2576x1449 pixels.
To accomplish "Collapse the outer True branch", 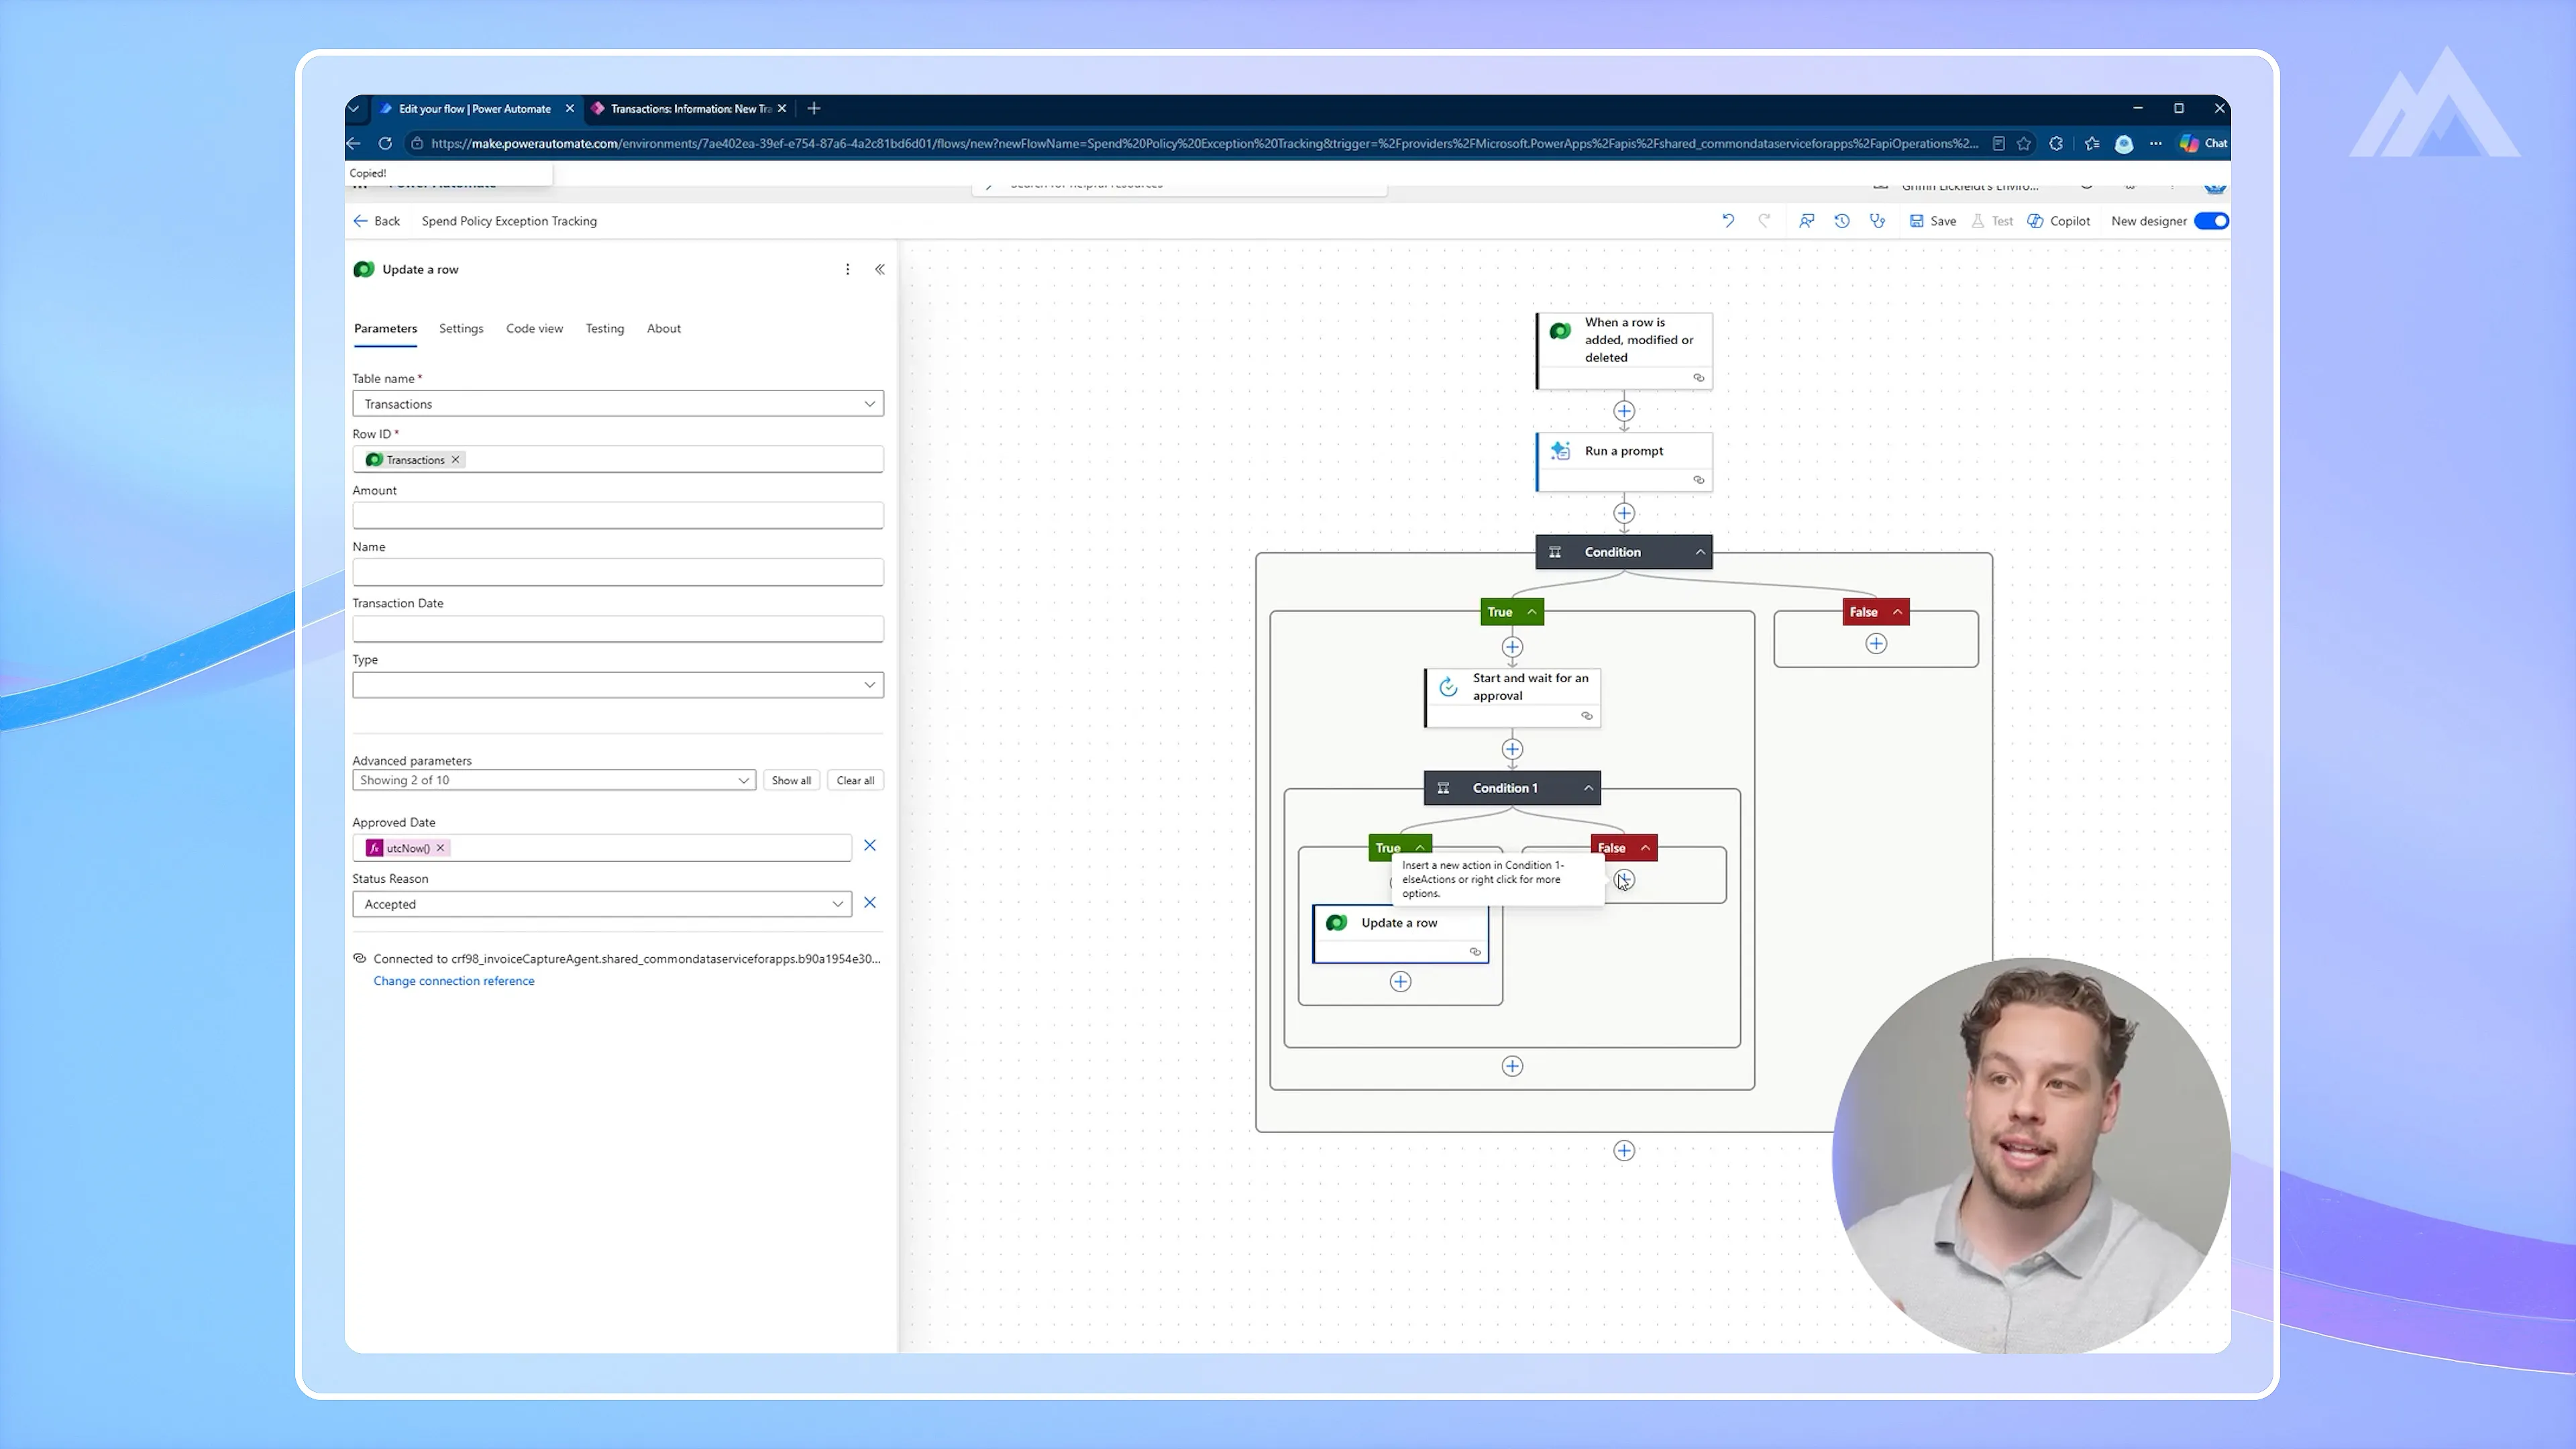I will [1531, 612].
